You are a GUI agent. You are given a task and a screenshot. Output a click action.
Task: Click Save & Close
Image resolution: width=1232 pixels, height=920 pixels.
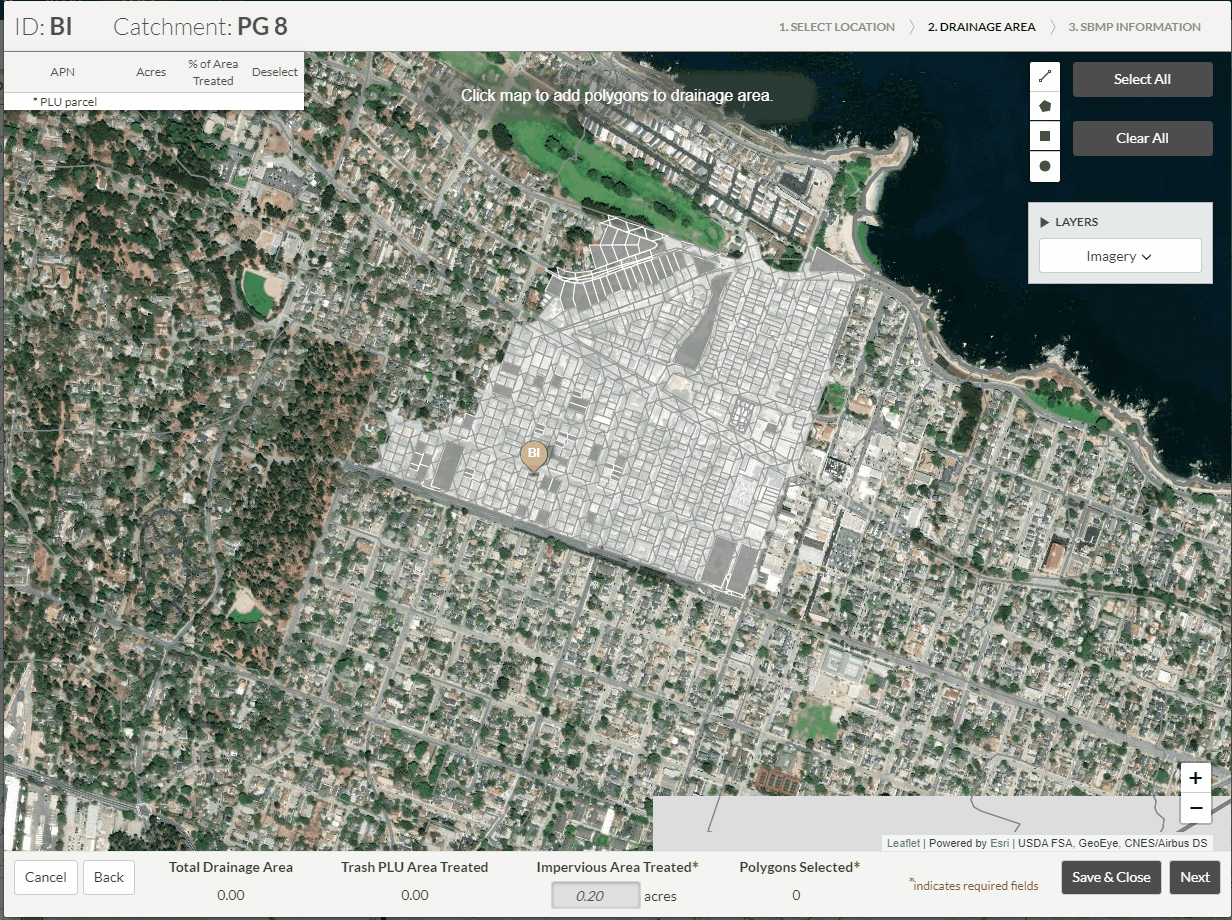(1111, 877)
